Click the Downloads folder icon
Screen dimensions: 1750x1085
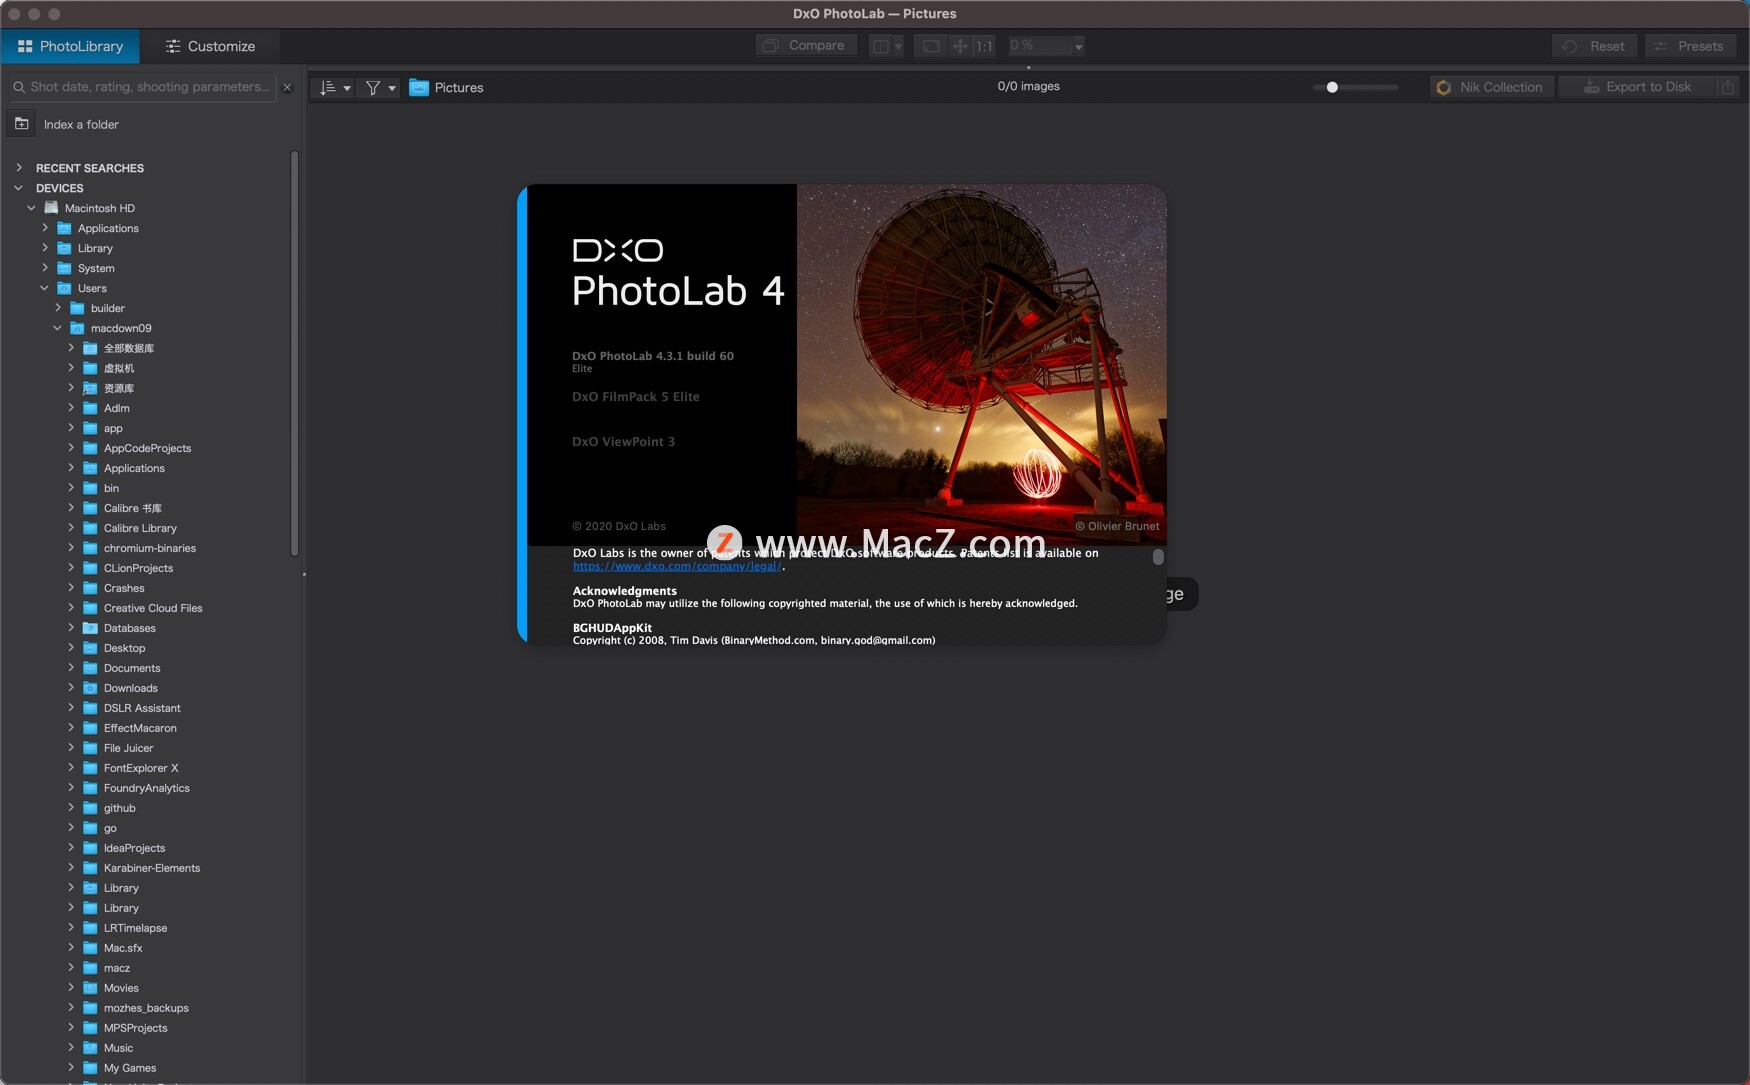click(x=90, y=688)
